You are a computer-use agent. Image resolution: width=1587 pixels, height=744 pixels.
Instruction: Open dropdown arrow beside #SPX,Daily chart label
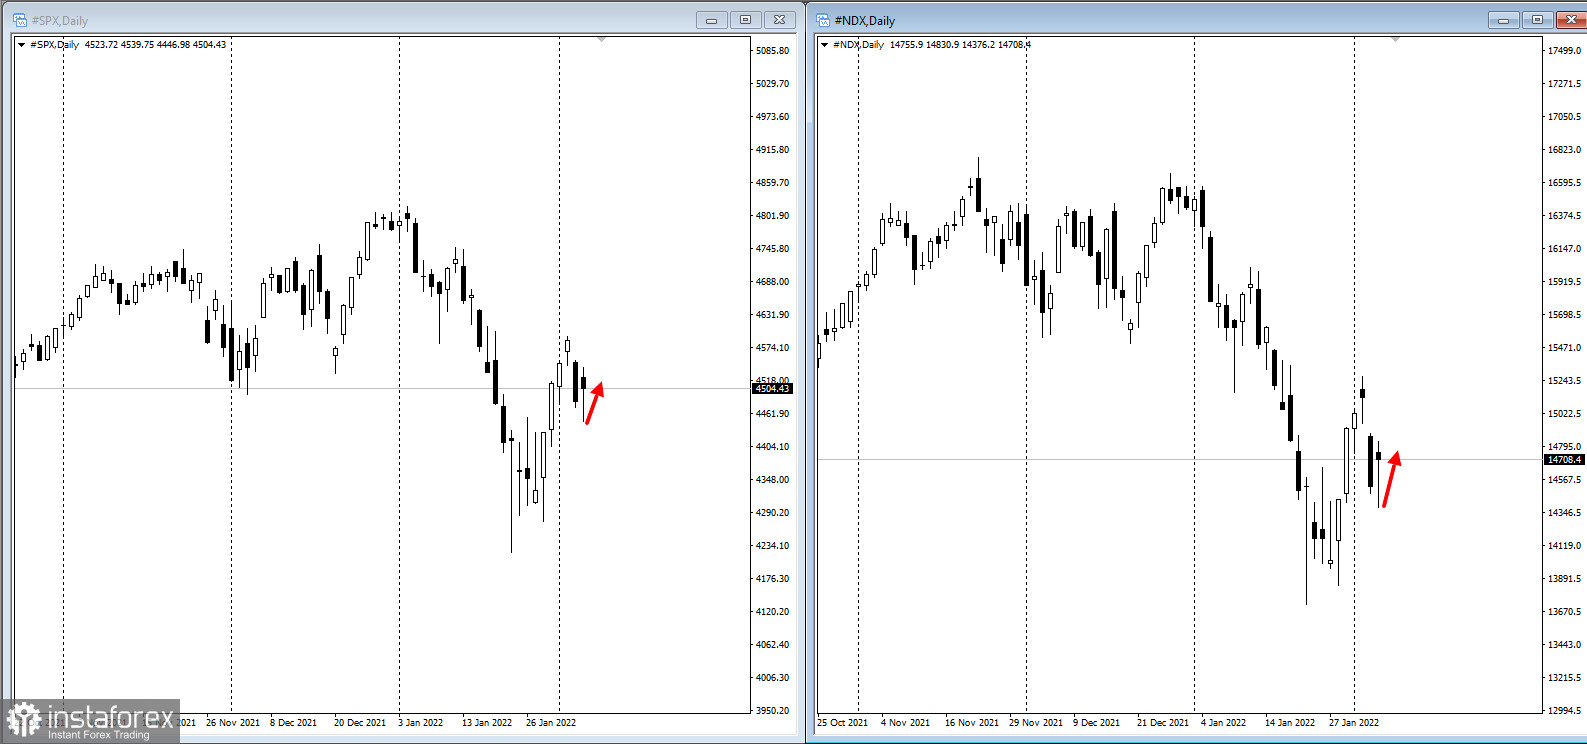[21, 44]
